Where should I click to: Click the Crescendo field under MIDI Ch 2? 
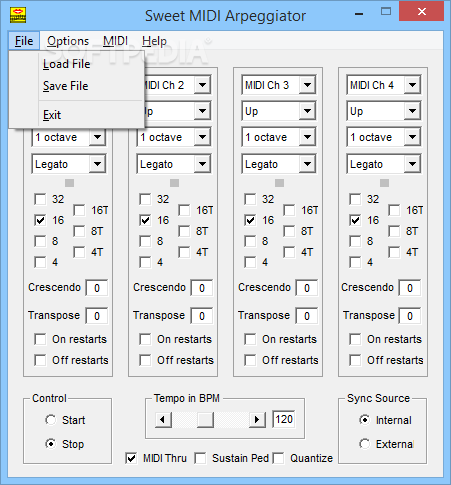pyautogui.click(x=202, y=288)
